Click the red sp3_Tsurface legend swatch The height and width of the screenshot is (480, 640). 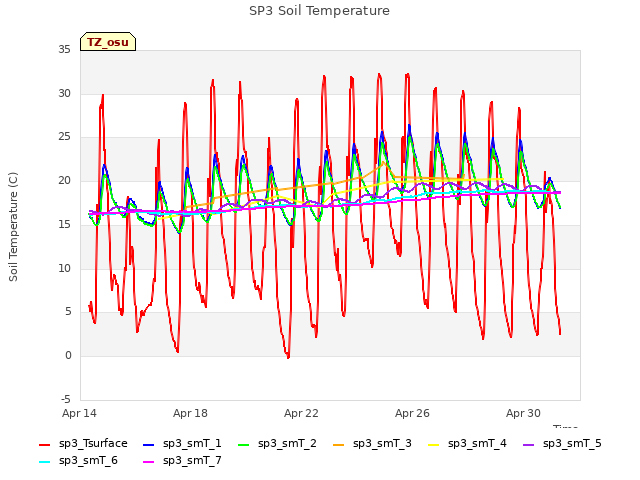tap(44, 445)
